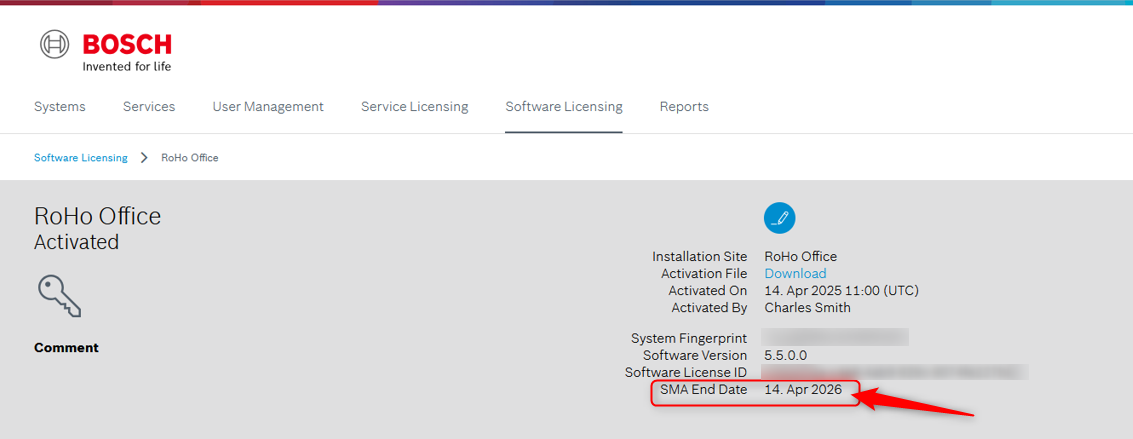The width and height of the screenshot is (1133, 439).
Task: Click the breadcrumb chevron separator
Action: click(144, 158)
